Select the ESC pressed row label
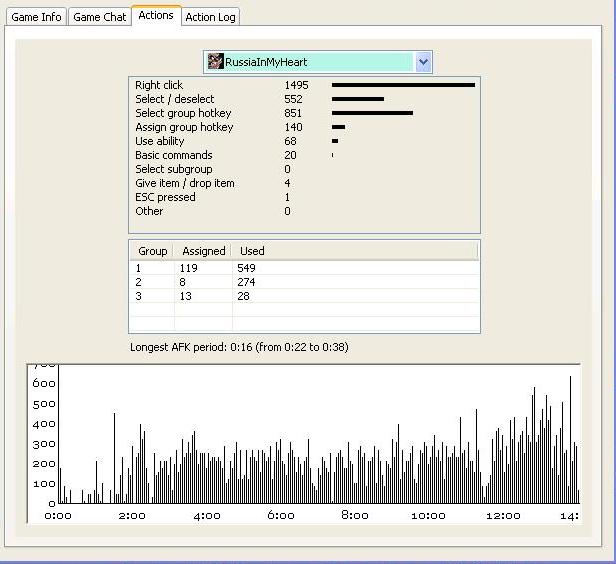 point(165,197)
